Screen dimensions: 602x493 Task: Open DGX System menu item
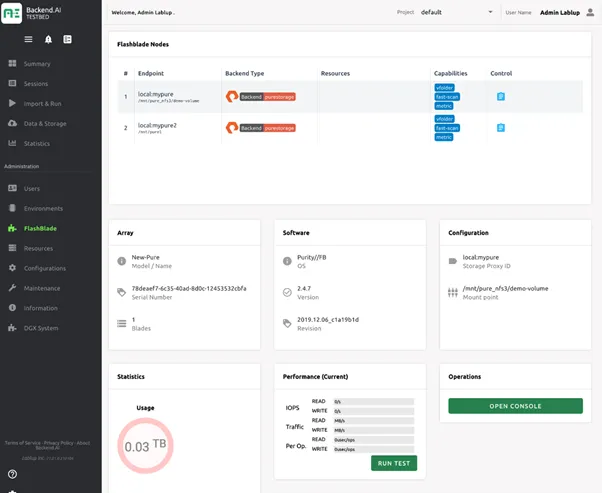[41, 328]
